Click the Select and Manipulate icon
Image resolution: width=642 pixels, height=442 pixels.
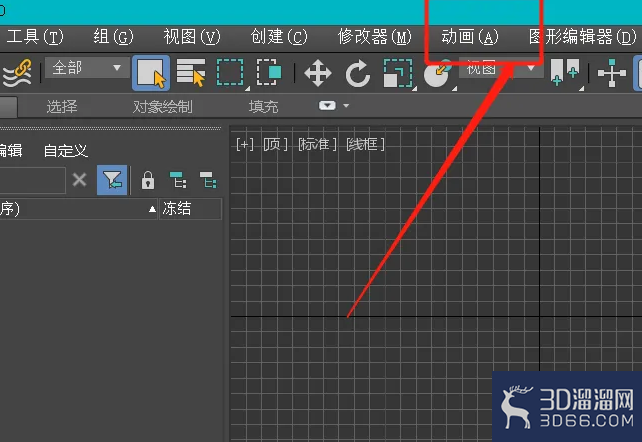tap(612, 73)
